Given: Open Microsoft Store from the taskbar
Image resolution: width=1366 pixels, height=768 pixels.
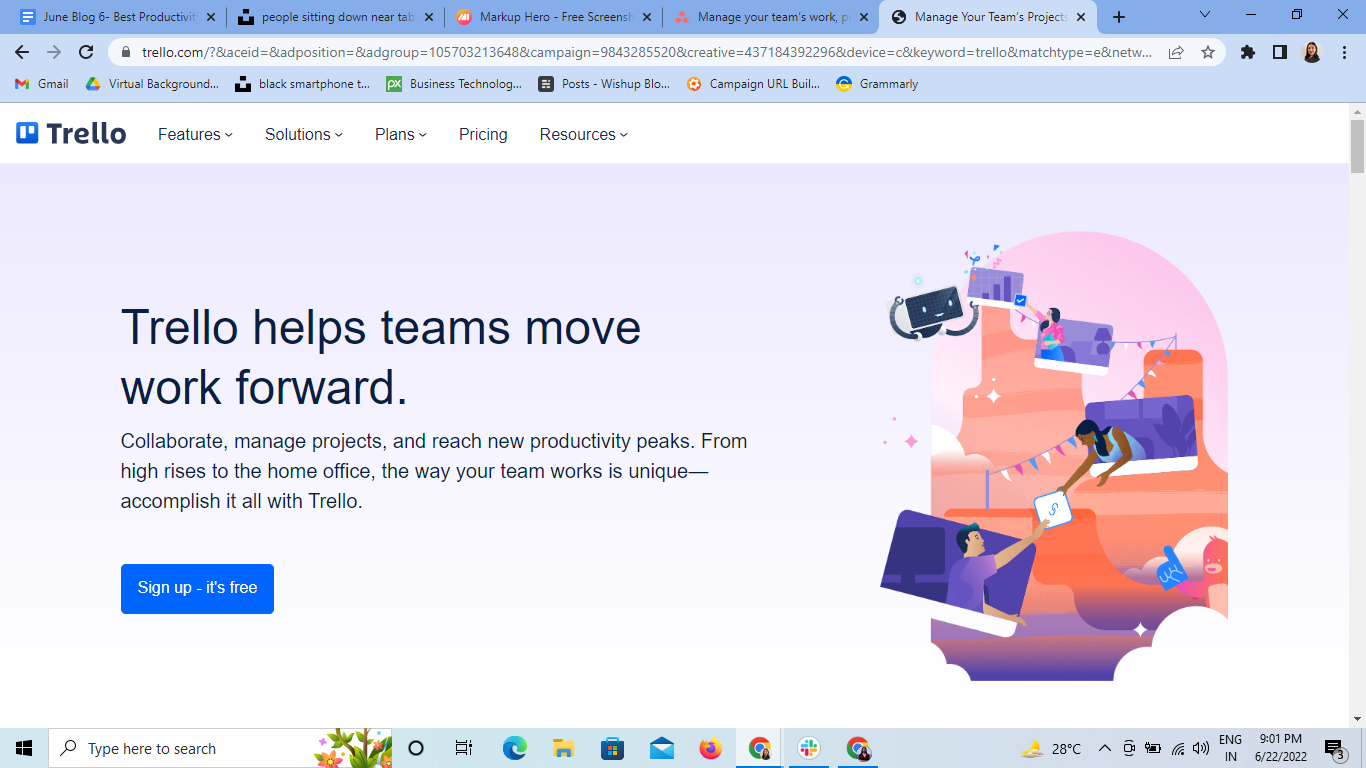Looking at the screenshot, I should [x=613, y=748].
